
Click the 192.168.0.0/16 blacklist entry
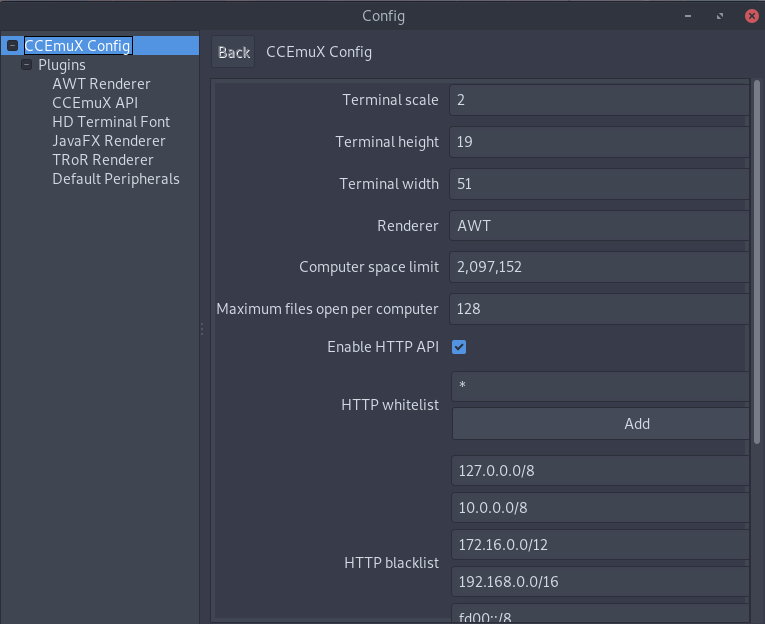[x=601, y=582]
